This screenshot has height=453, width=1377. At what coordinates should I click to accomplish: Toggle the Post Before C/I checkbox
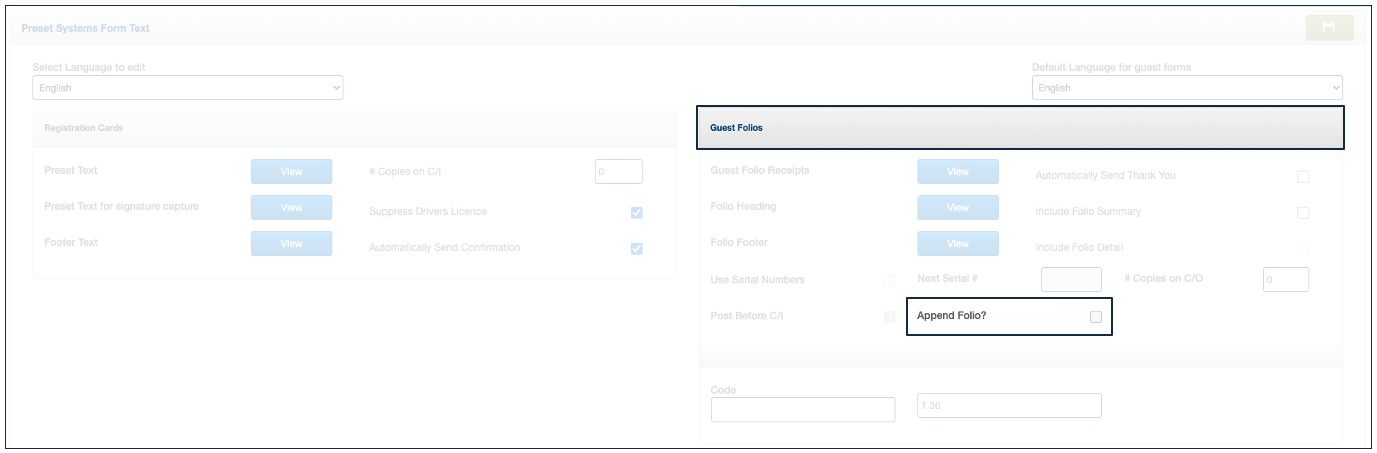(889, 317)
